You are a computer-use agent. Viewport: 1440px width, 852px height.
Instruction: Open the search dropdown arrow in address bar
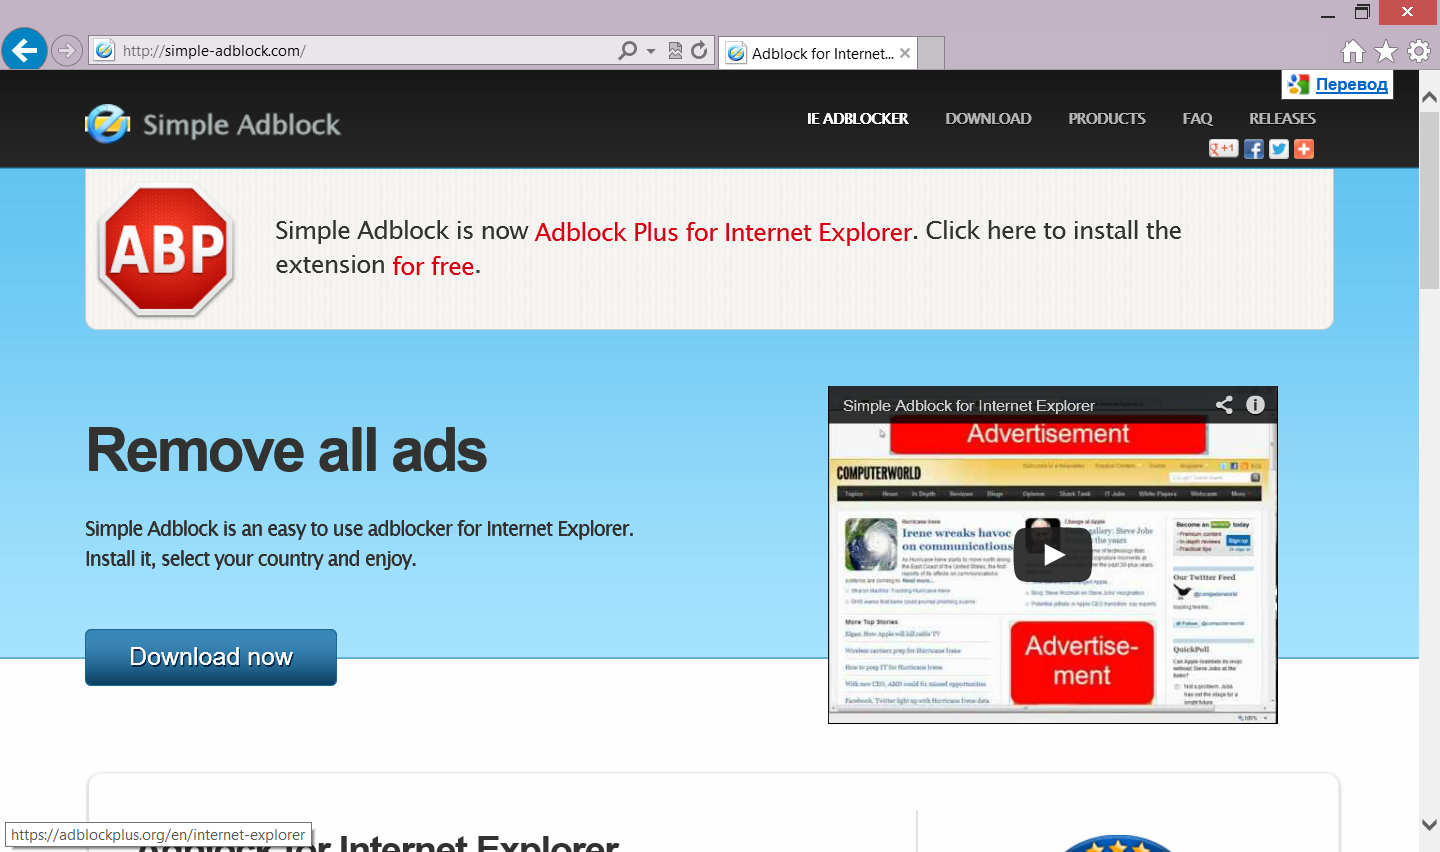pyautogui.click(x=651, y=51)
